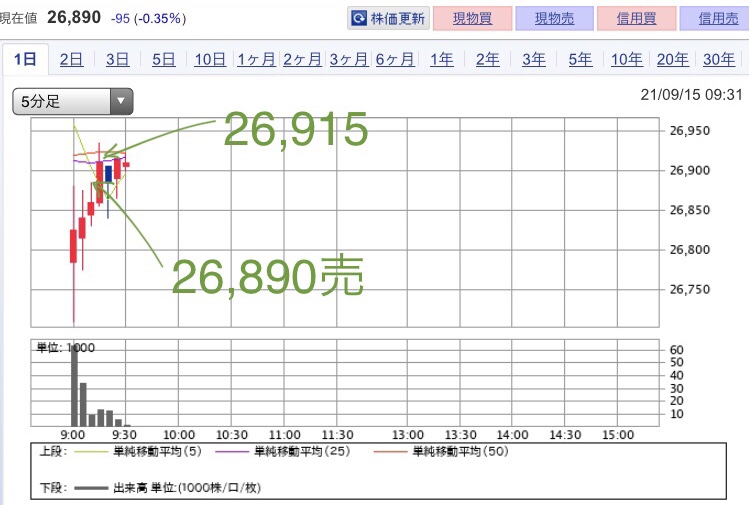Open the 5分足 interval dropdown
Viewport: 749px width, 505px height.
(72, 101)
